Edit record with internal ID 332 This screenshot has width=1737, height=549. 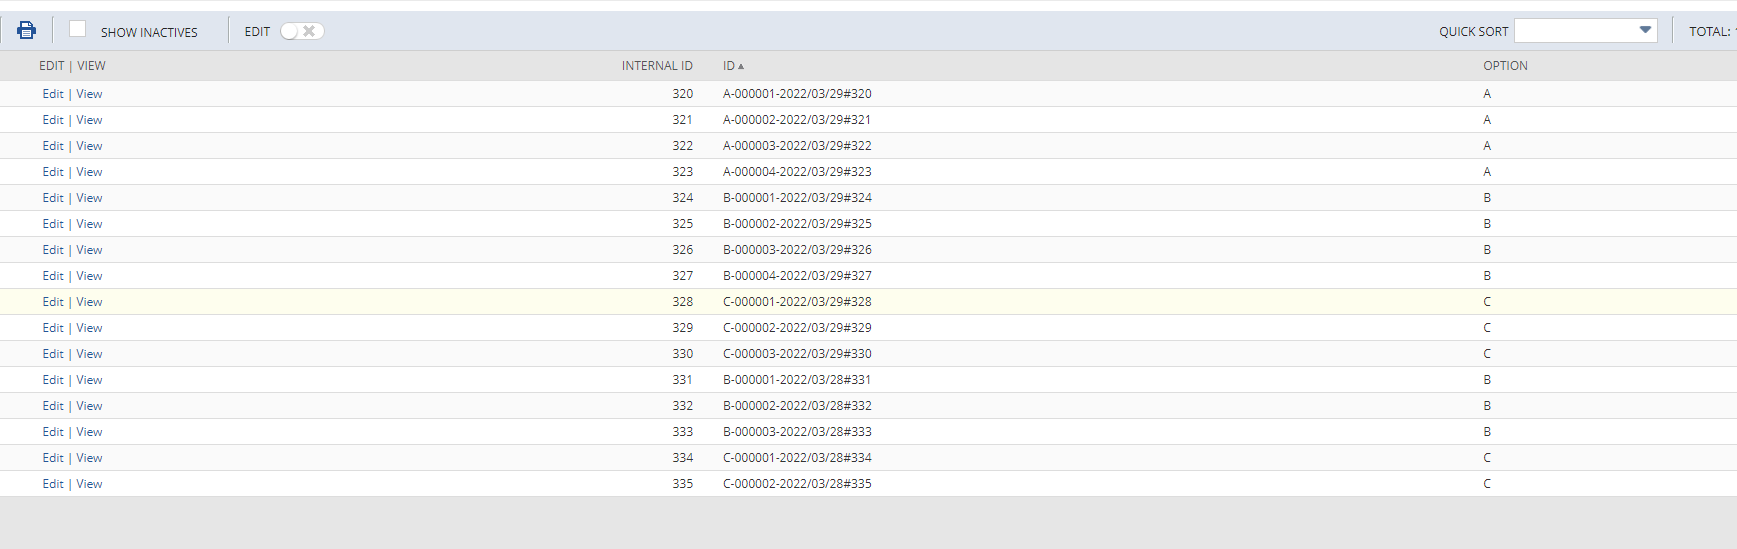(x=53, y=406)
